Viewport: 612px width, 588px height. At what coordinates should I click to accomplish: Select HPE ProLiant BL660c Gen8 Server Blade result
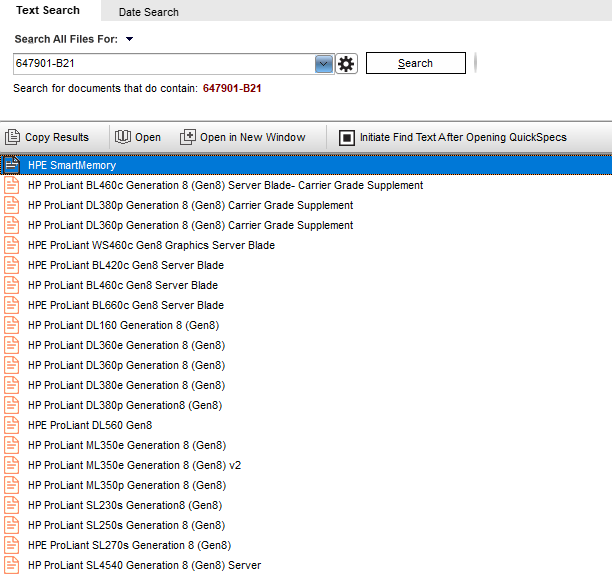pos(125,305)
